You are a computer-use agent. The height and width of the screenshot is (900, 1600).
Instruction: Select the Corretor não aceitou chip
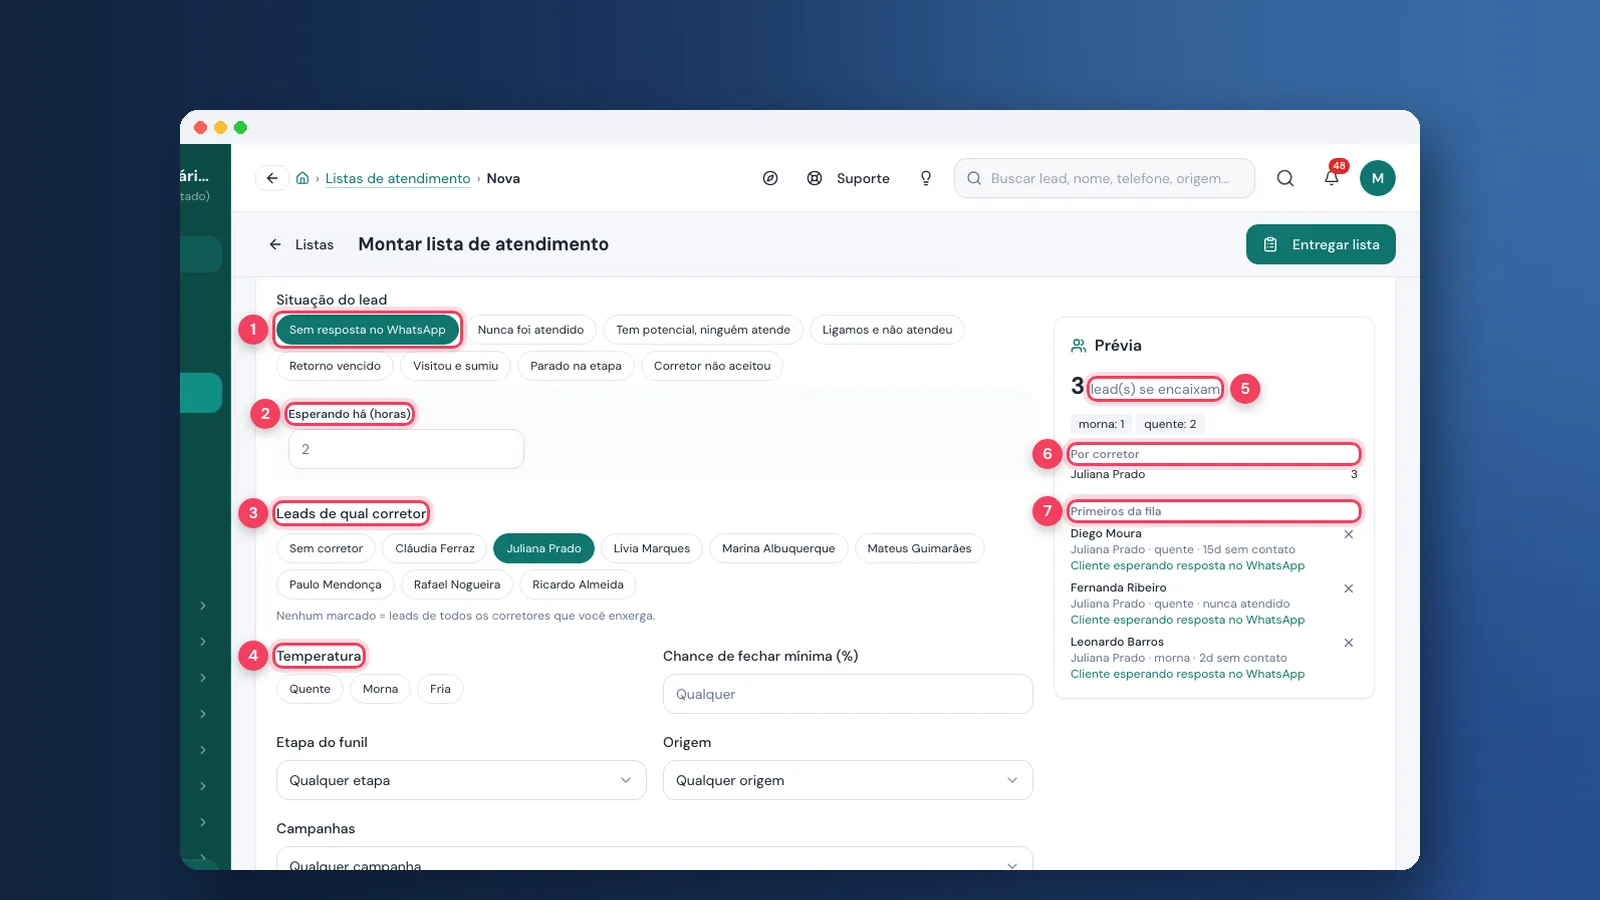(x=712, y=366)
